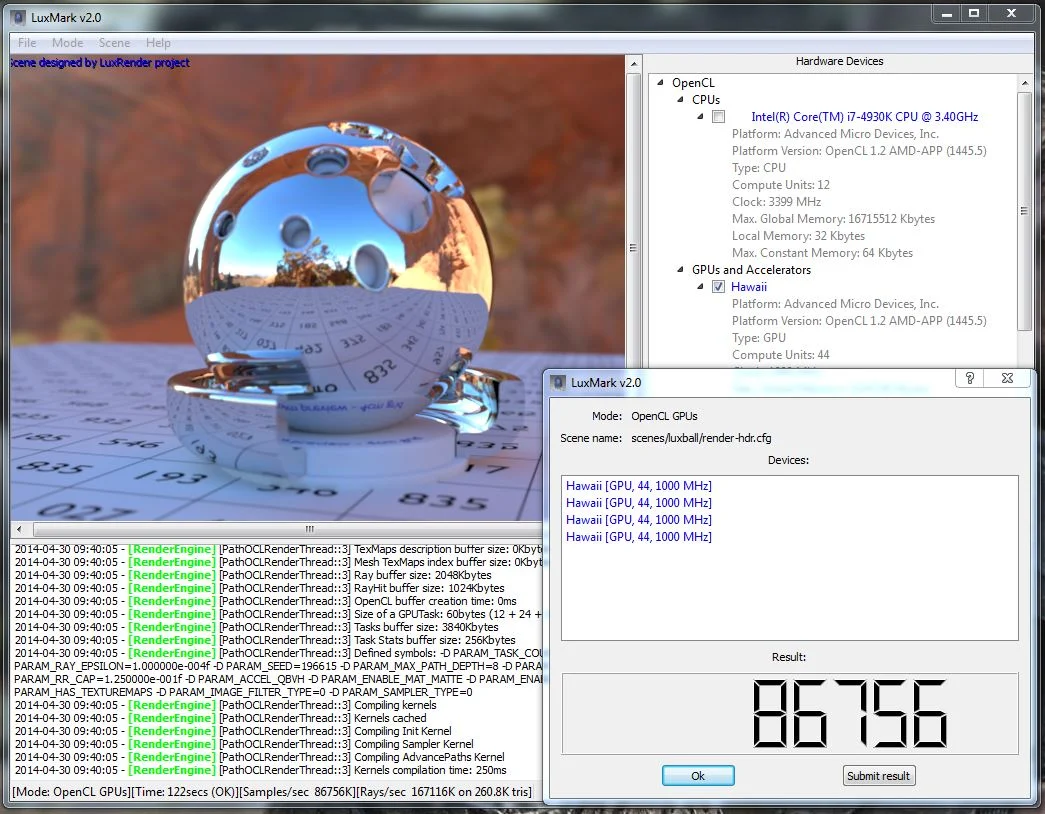This screenshot has width=1045, height=814.
Task: Select second Hawaii [GPU, 44, 1000 MHz] entry
Action: coord(638,503)
